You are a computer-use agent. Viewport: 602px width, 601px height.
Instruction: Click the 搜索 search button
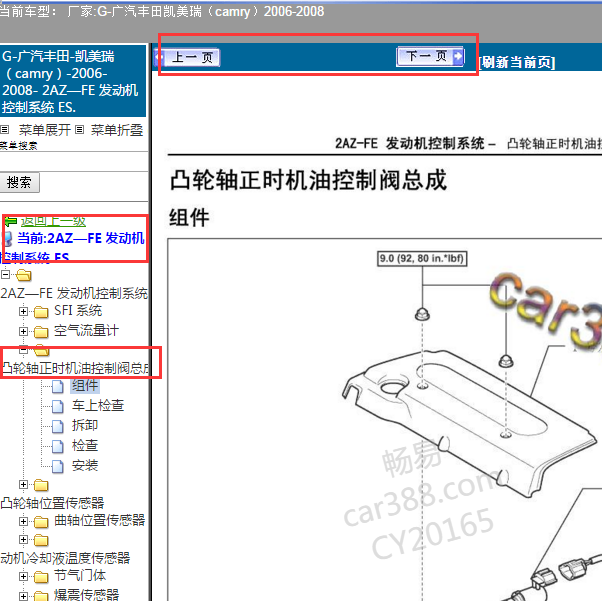(x=19, y=182)
